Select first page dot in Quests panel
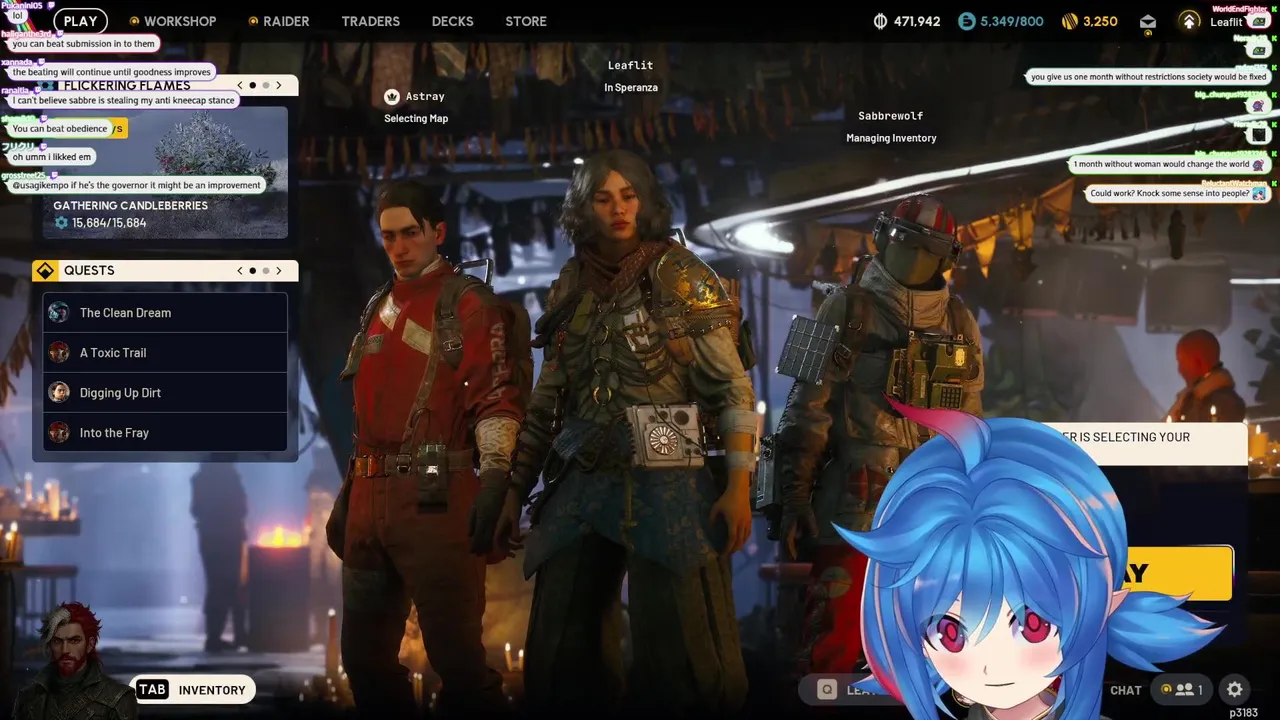 (x=252, y=270)
